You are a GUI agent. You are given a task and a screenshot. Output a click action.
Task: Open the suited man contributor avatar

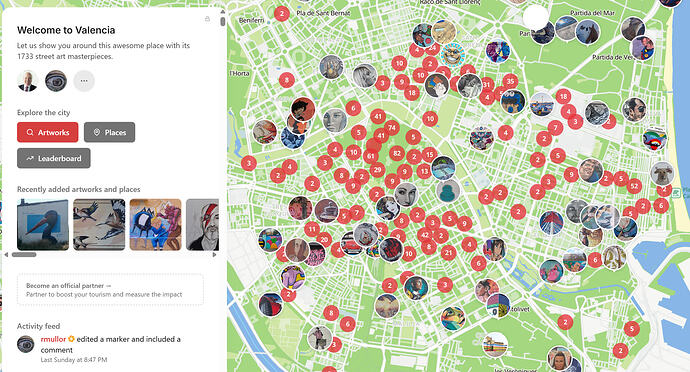click(27, 81)
